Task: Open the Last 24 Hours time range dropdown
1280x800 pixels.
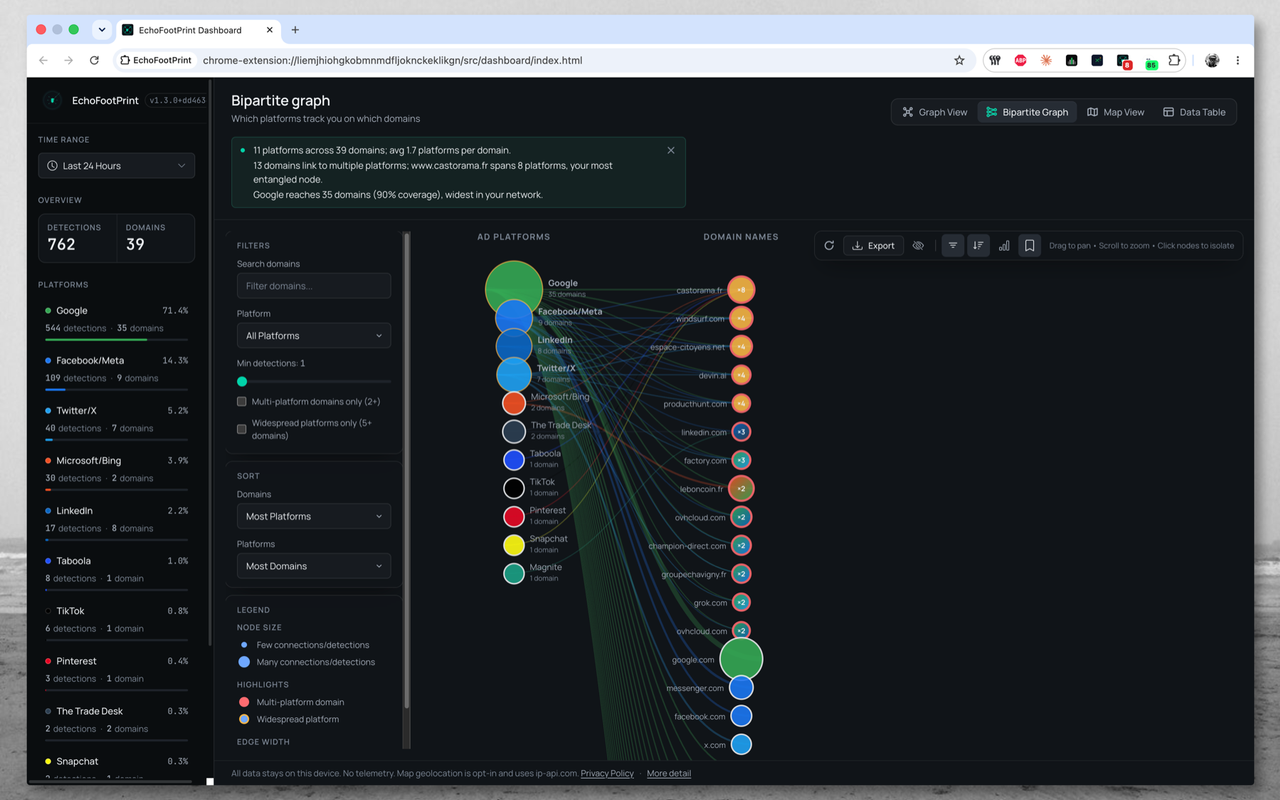Action: pyautogui.click(x=116, y=166)
